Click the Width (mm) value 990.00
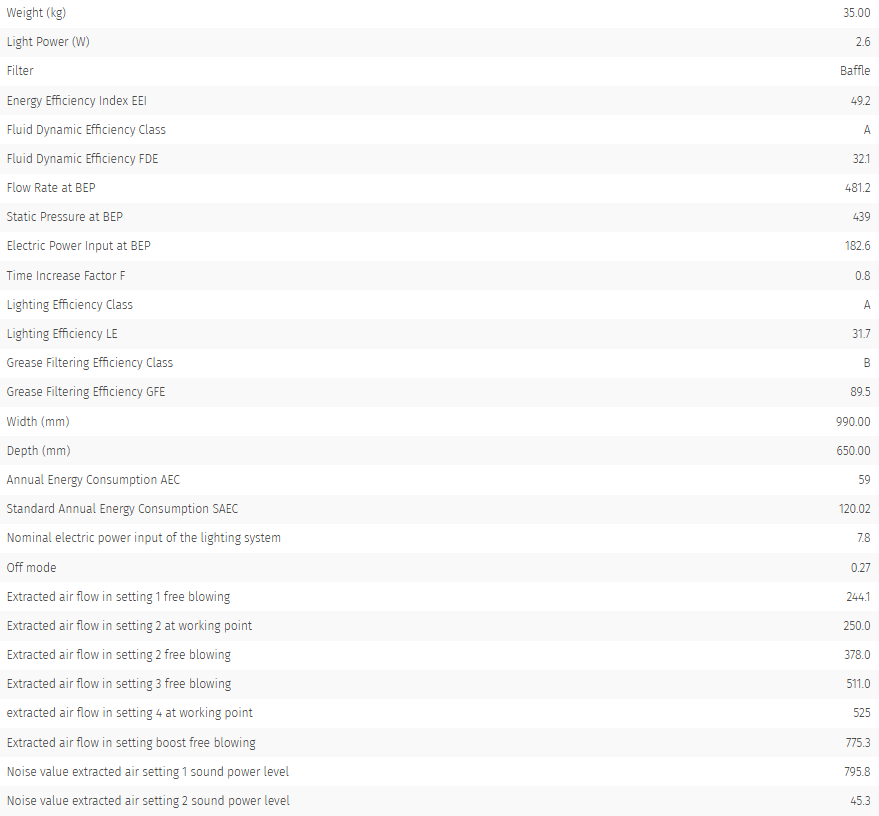Screen dimensions: 879x816 click(x=853, y=421)
